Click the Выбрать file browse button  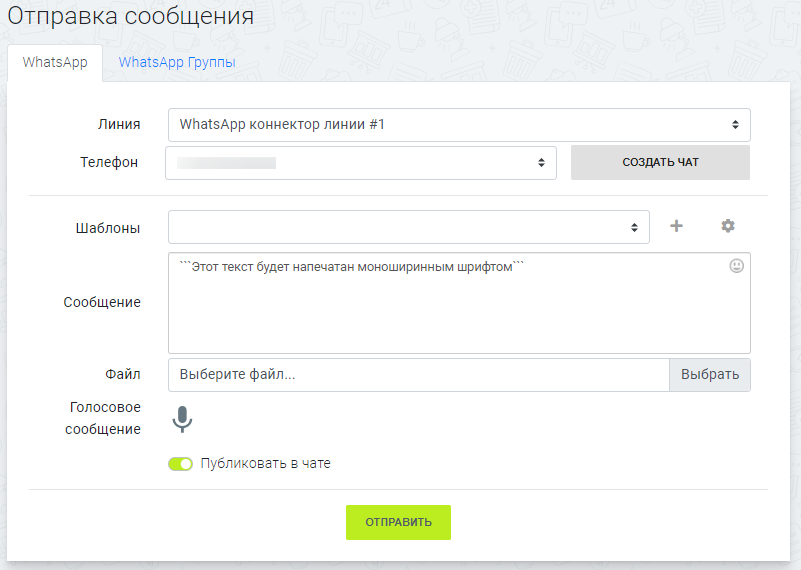click(x=709, y=375)
